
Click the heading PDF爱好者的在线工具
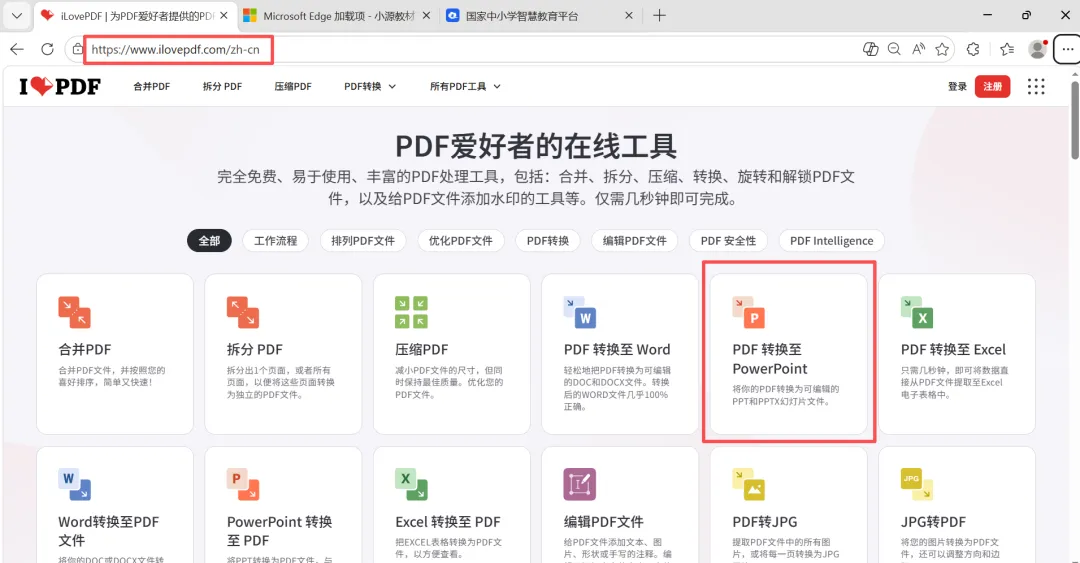[x=536, y=146]
